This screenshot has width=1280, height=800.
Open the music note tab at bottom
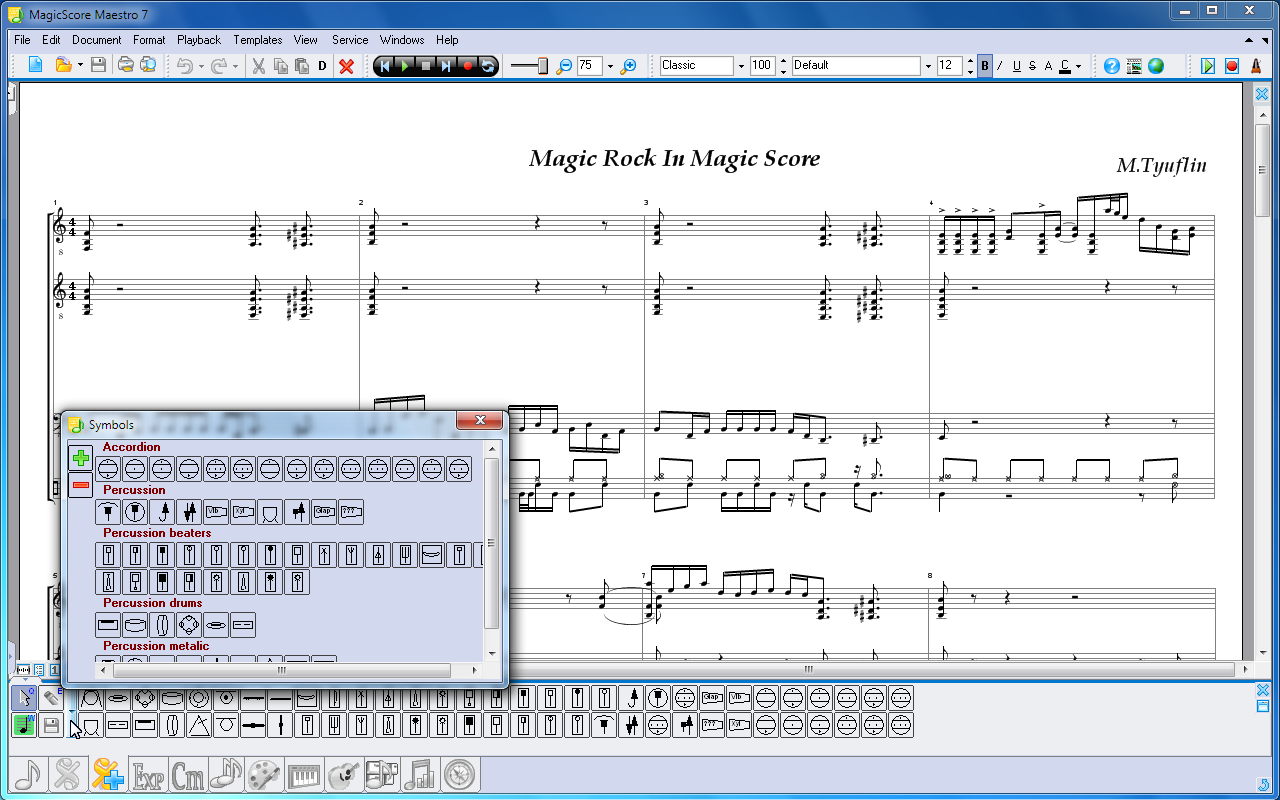click(x=29, y=774)
